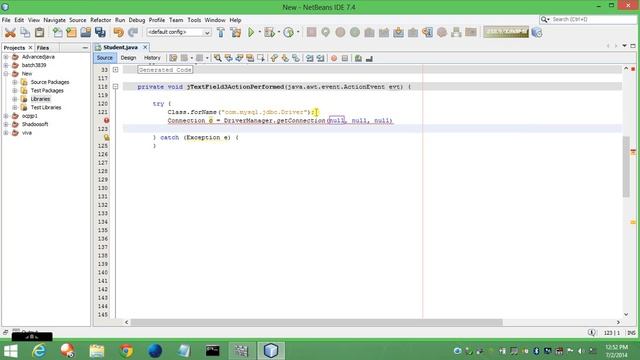
Task: Click the error marker on line 122
Action: pos(107,120)
